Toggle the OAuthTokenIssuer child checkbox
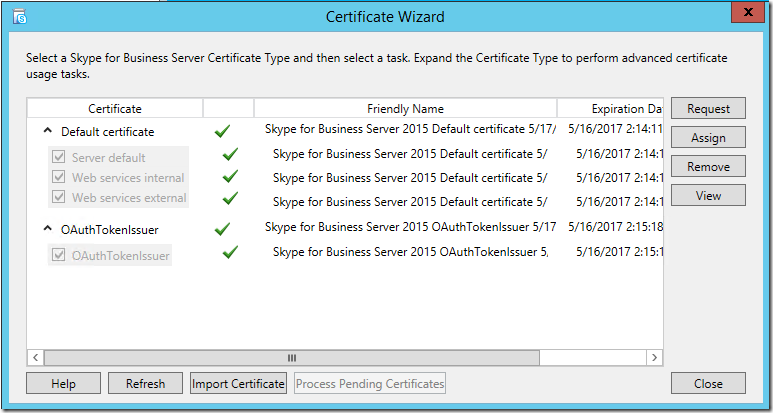The width and height of the screenshot is (773, 413). coord(59,255)
